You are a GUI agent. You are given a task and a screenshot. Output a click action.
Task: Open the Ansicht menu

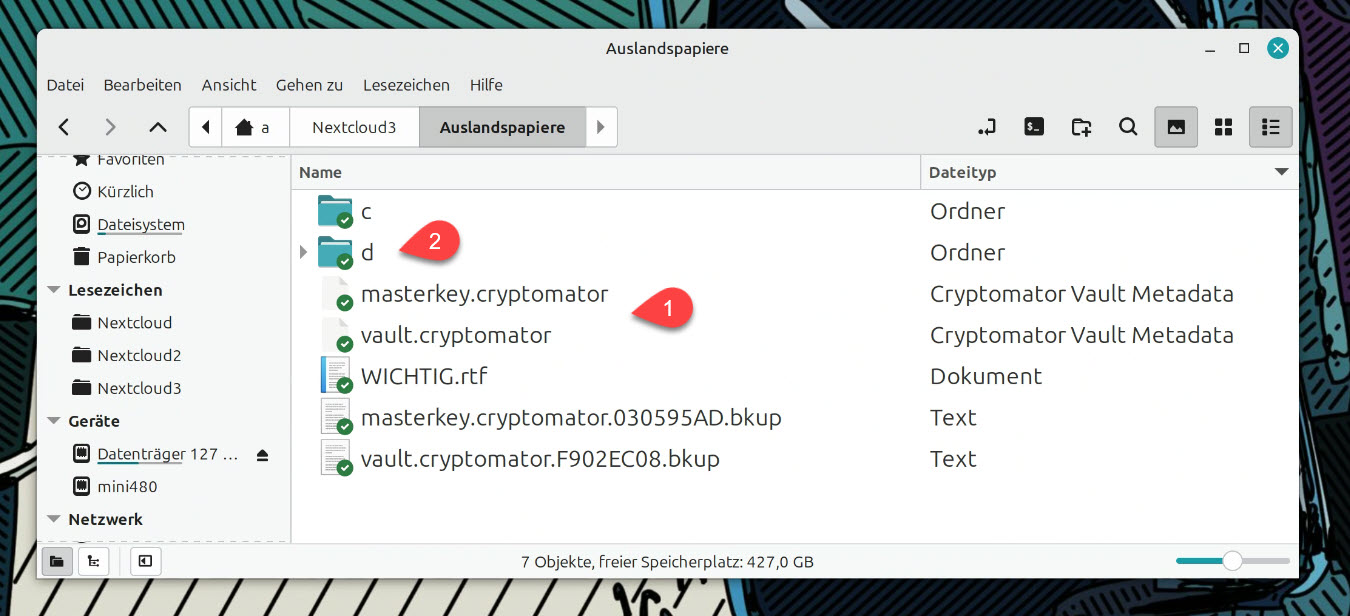click(229, 85)
